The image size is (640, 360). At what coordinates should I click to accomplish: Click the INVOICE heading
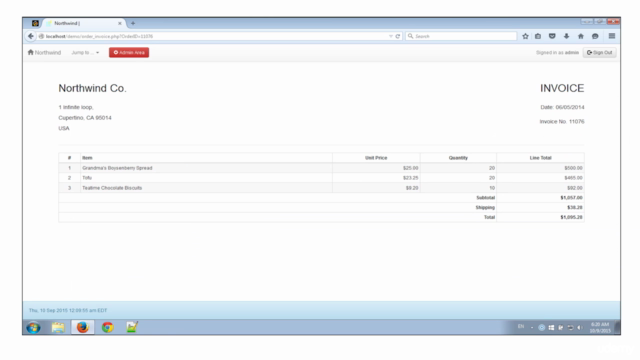[x=562, y=88]
